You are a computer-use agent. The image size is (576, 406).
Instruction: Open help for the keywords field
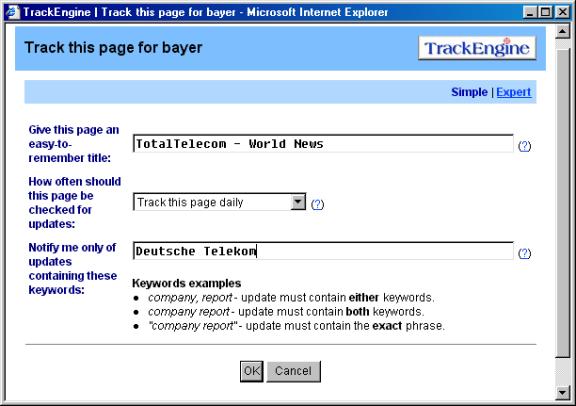pos(524,253)
